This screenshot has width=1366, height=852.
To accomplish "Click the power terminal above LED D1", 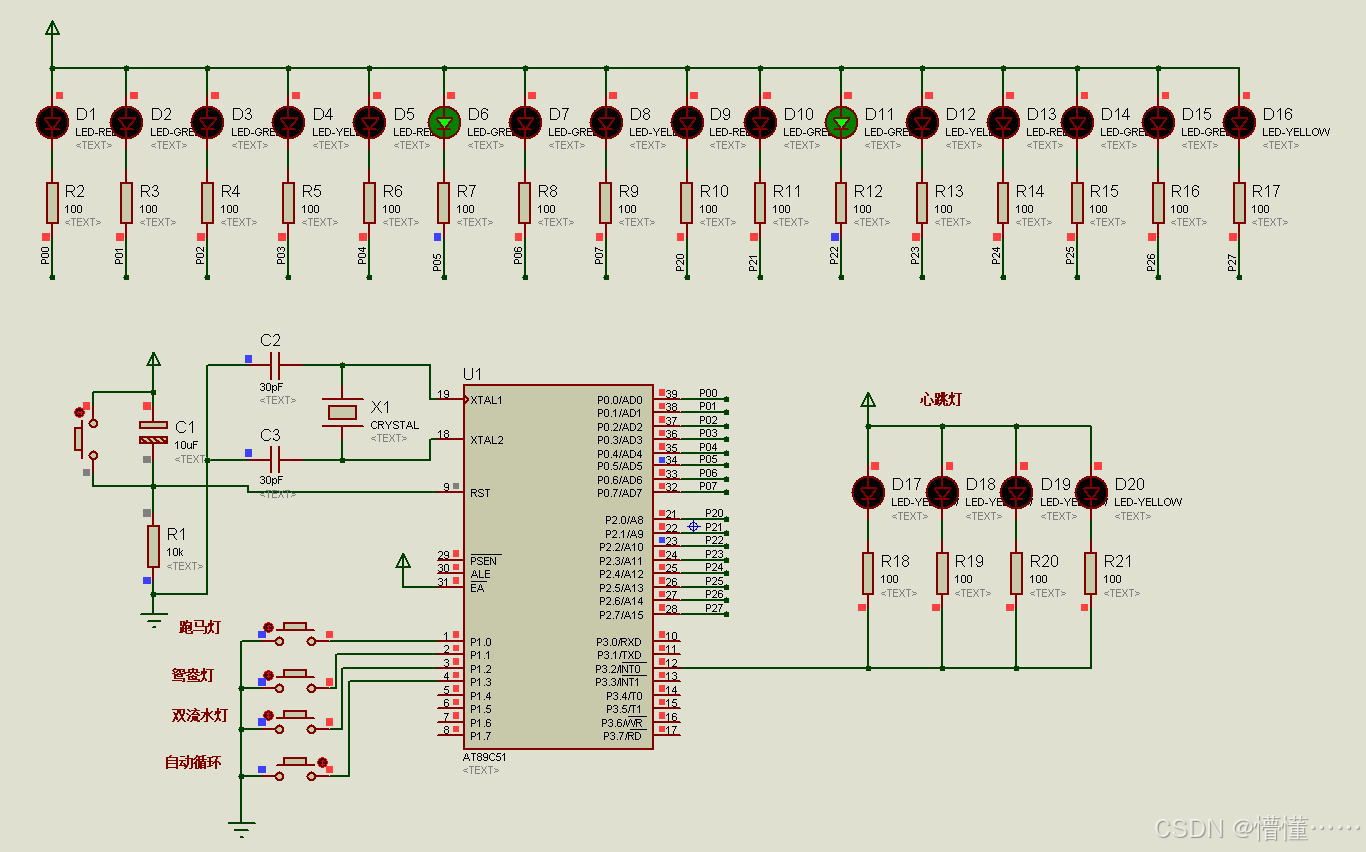I will [x=52, y=29].
